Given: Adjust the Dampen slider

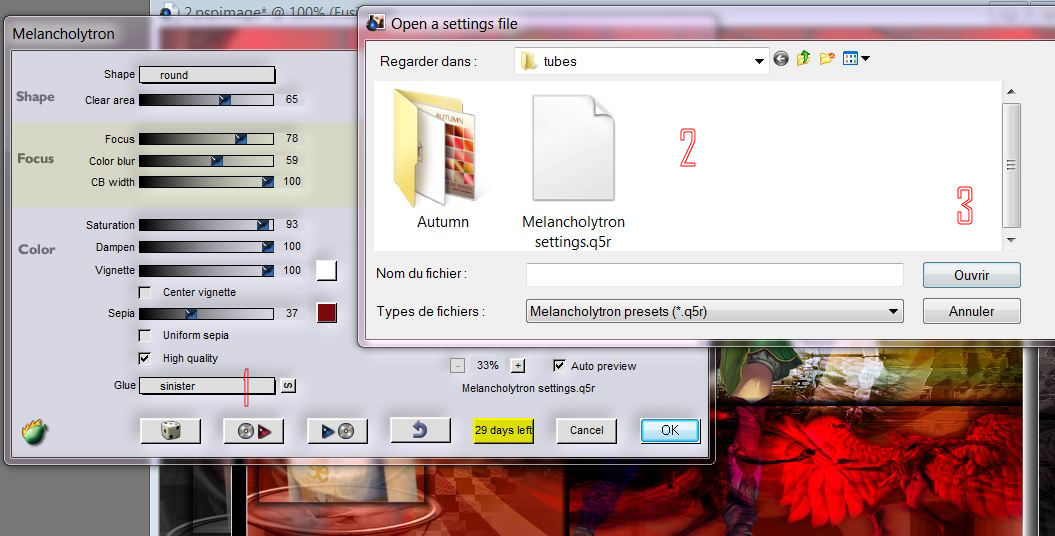Looking at the screenshot, I should 207,247.
